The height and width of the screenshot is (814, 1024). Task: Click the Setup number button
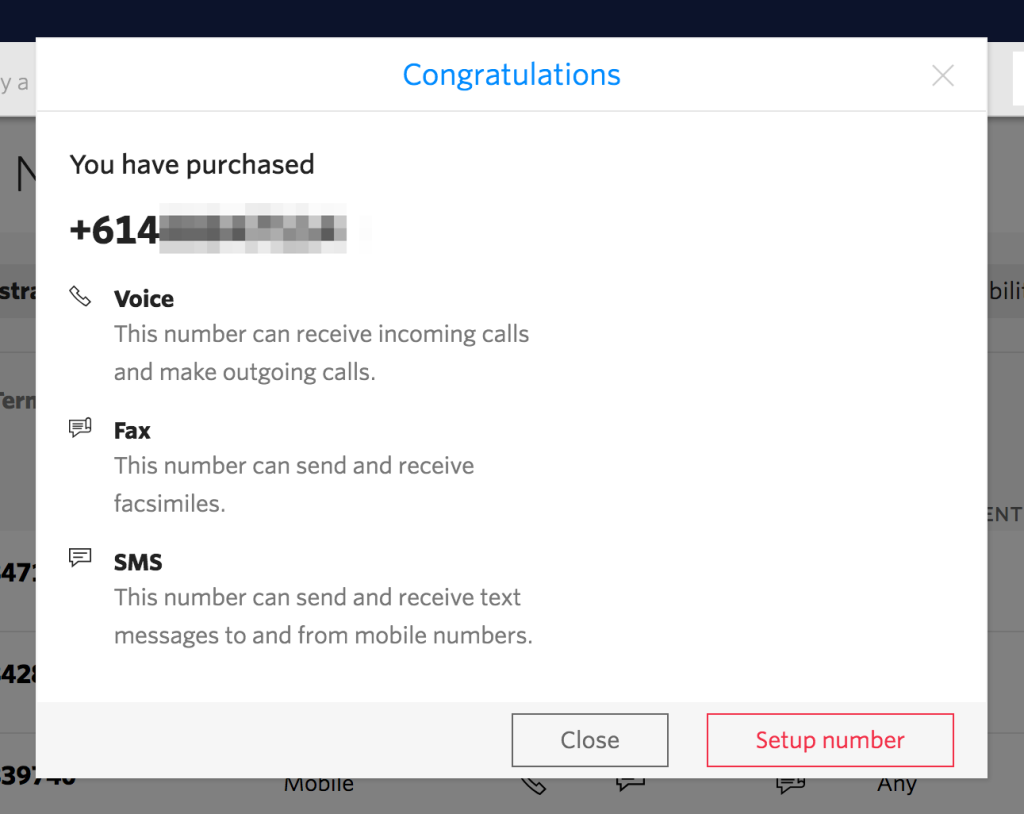tap(830, 740)
